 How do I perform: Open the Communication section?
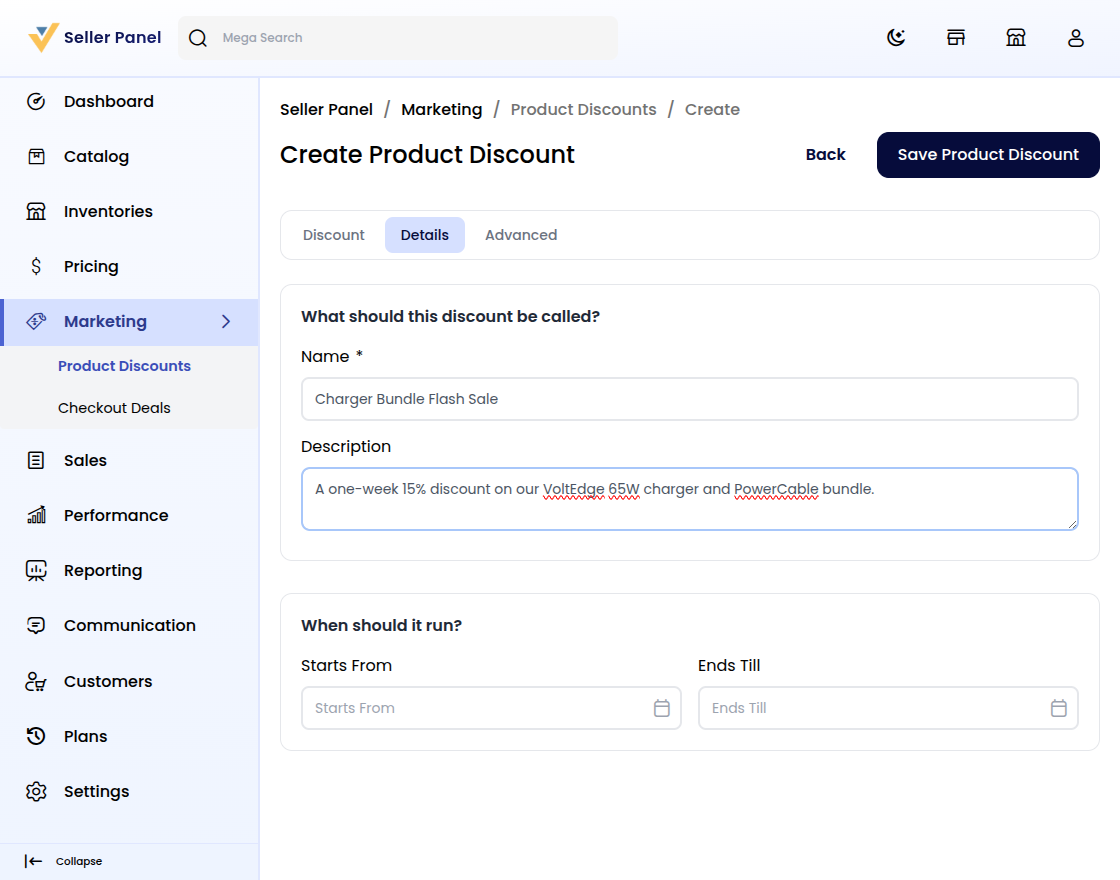[129, 626]
